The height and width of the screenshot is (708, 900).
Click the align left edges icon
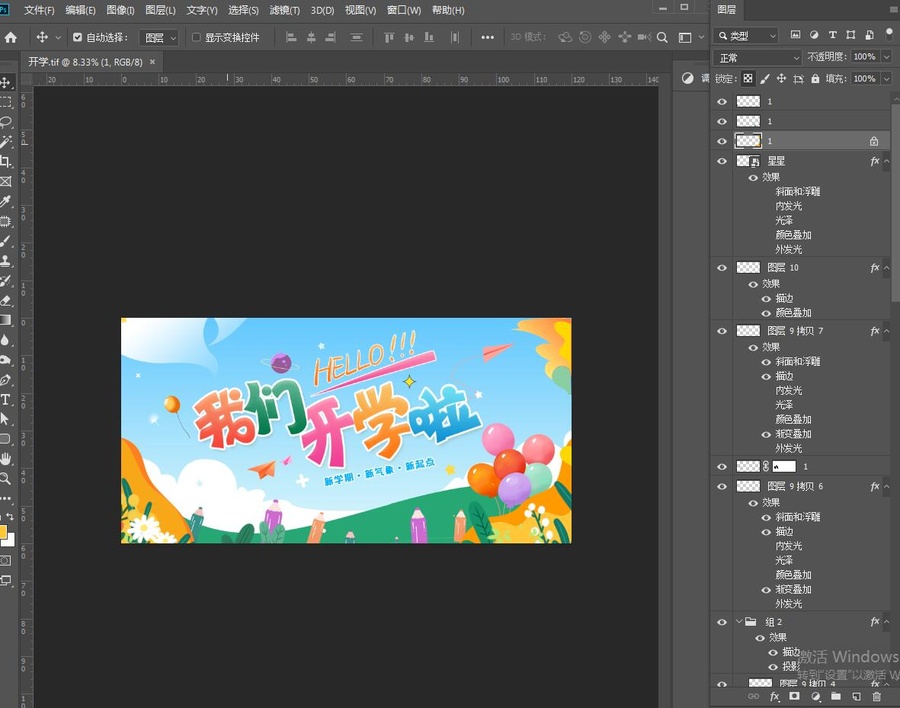click(x=292, y=37)
